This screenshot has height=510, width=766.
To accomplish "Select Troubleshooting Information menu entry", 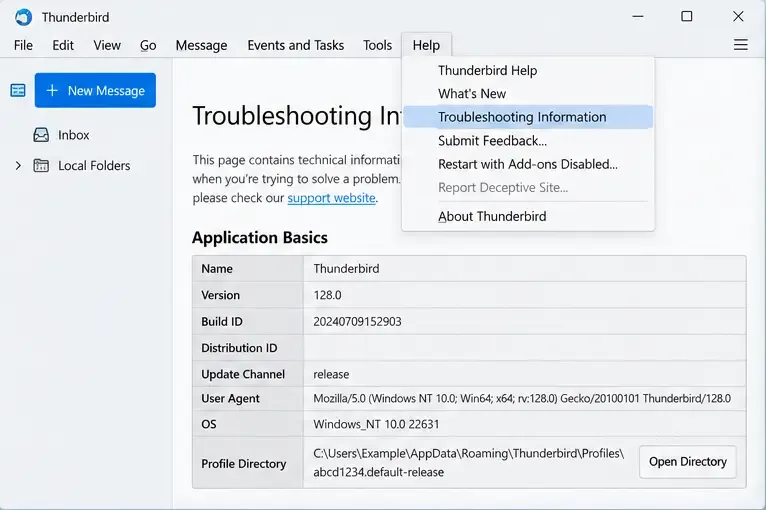I will (528, 117).
